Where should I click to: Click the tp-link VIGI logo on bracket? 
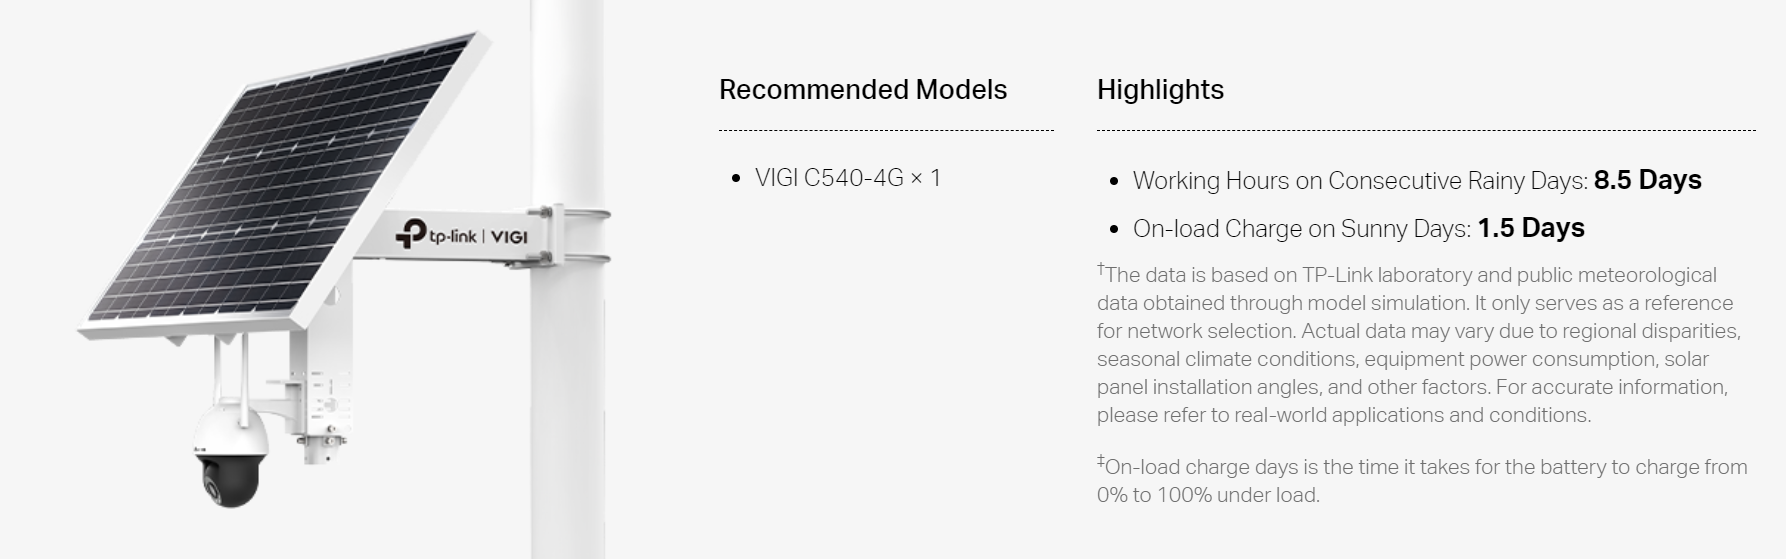point(461,236)
